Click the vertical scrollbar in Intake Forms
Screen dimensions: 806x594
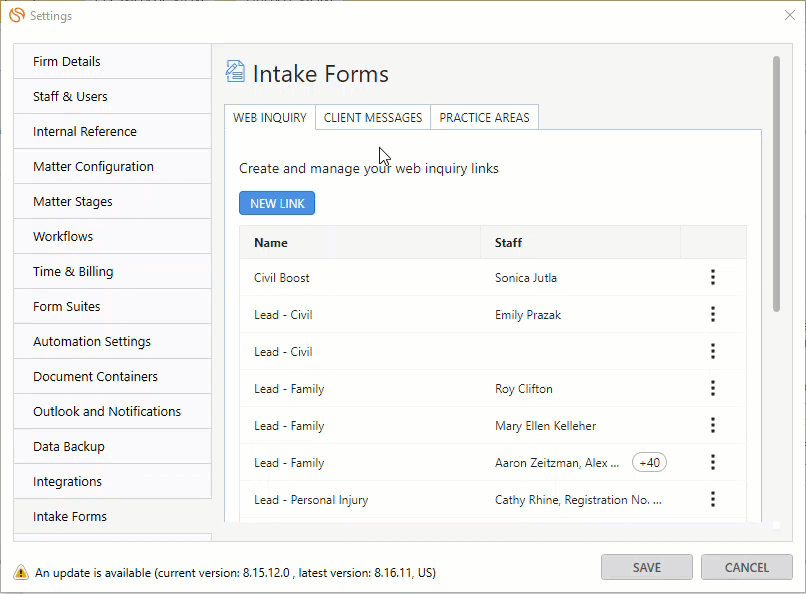[776, 183]
